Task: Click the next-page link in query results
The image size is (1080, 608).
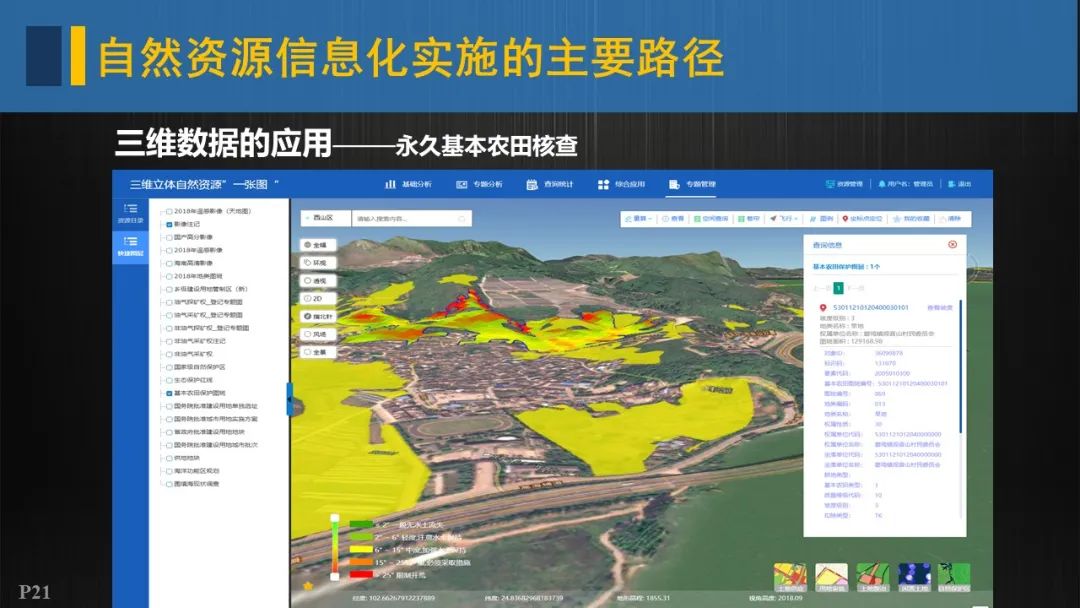Action: point(855,289)
